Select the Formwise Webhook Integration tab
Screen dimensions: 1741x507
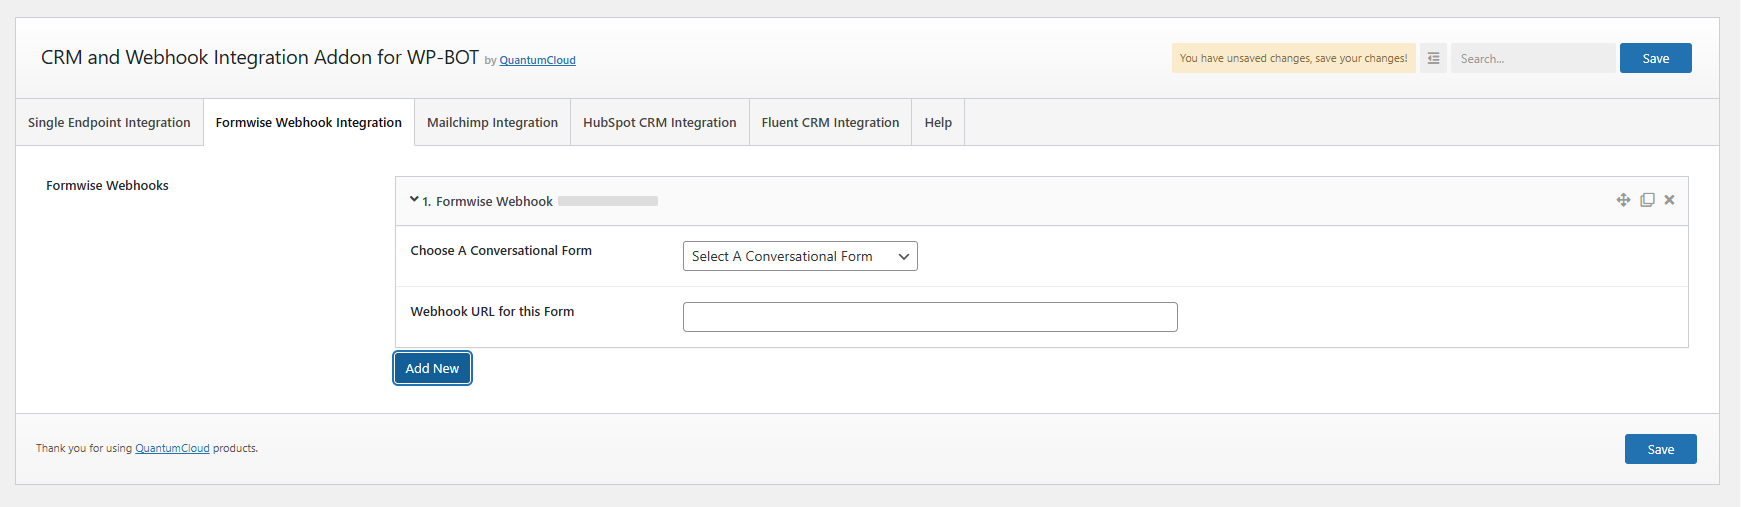[x=308, y=122]
